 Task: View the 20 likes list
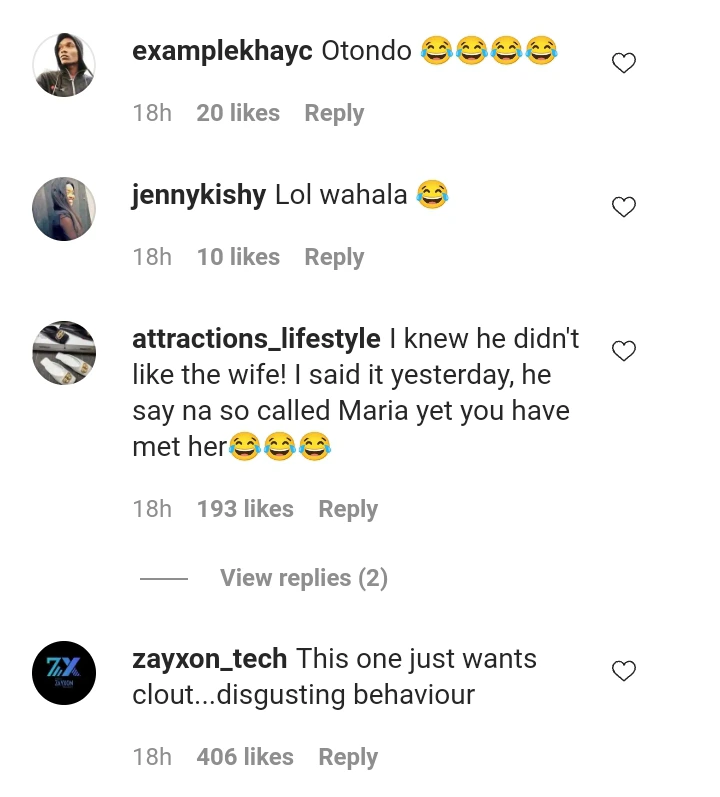point(240,113)
